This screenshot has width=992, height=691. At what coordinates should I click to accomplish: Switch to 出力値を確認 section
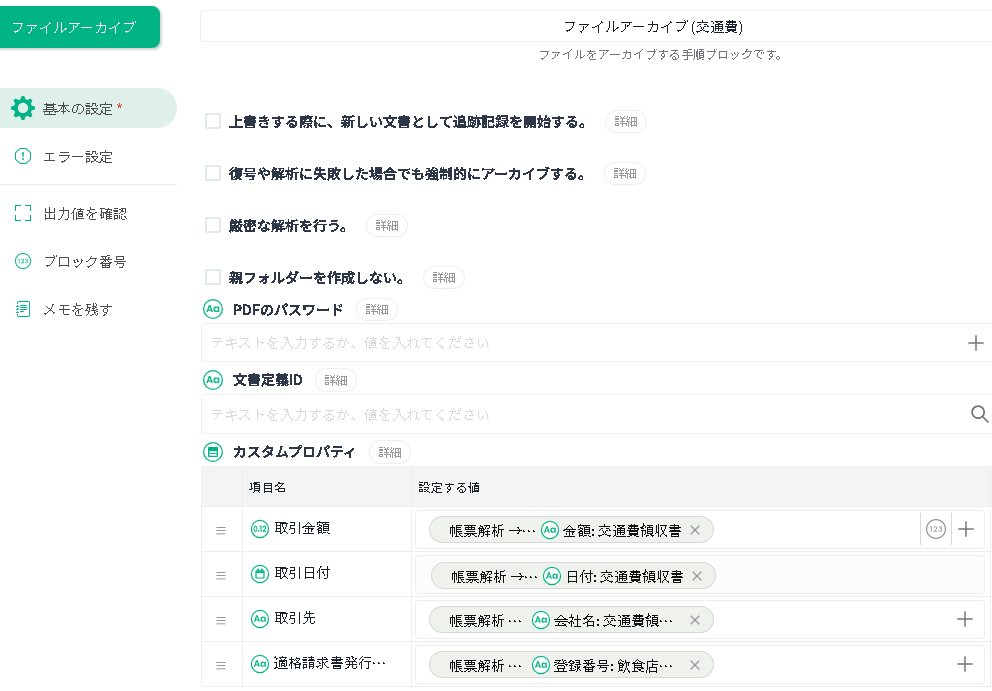pos(84,213)
